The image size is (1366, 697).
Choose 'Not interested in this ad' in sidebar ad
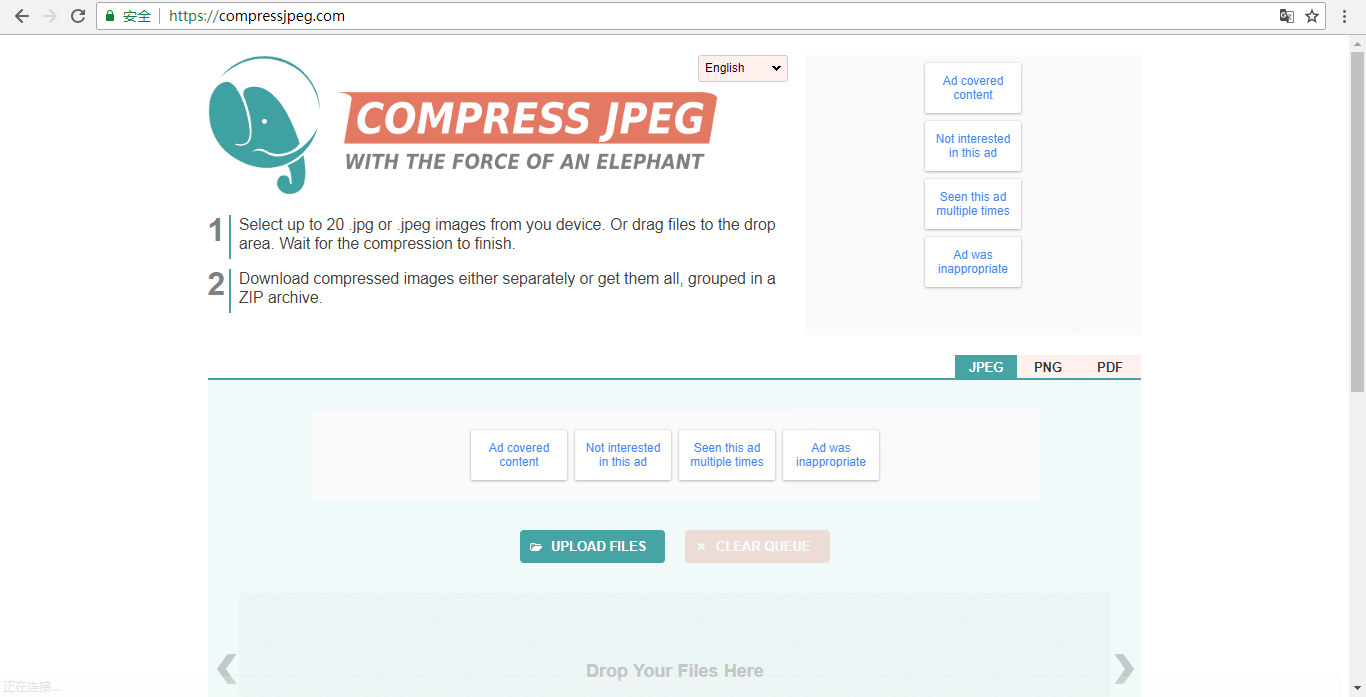[x=973, y=146]
